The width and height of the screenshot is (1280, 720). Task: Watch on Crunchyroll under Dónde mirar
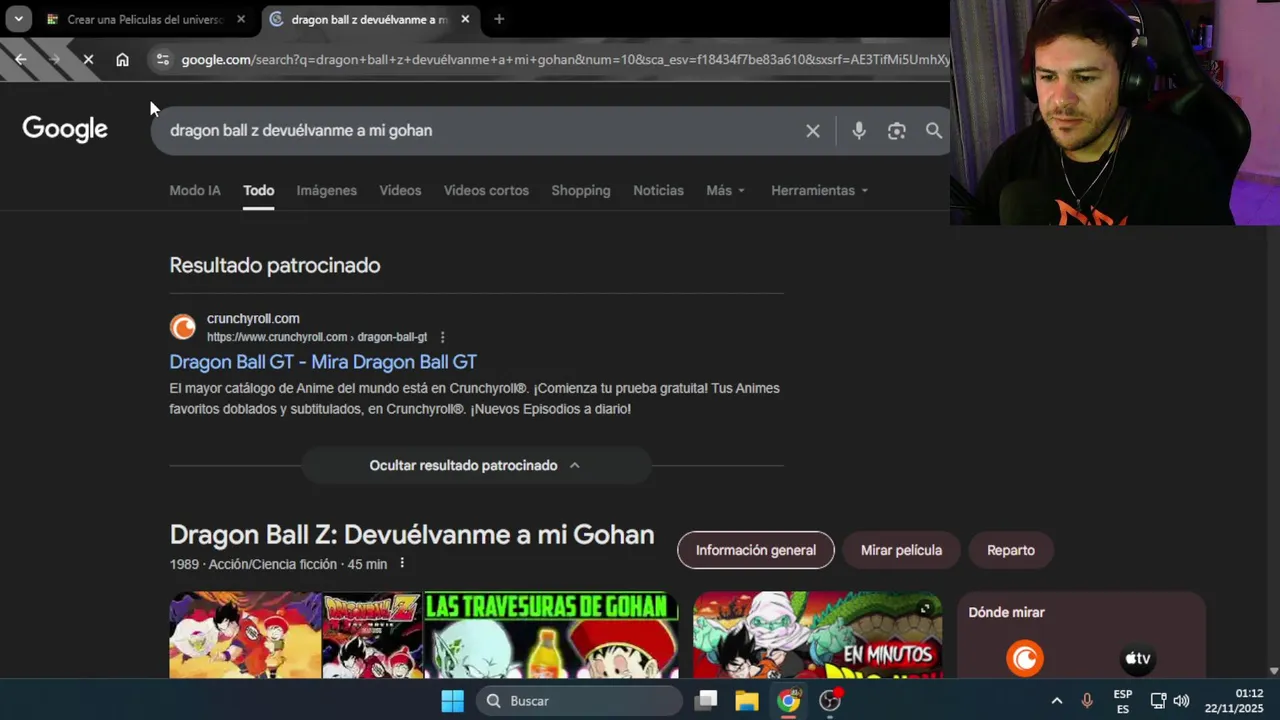tap(1025, 658)
